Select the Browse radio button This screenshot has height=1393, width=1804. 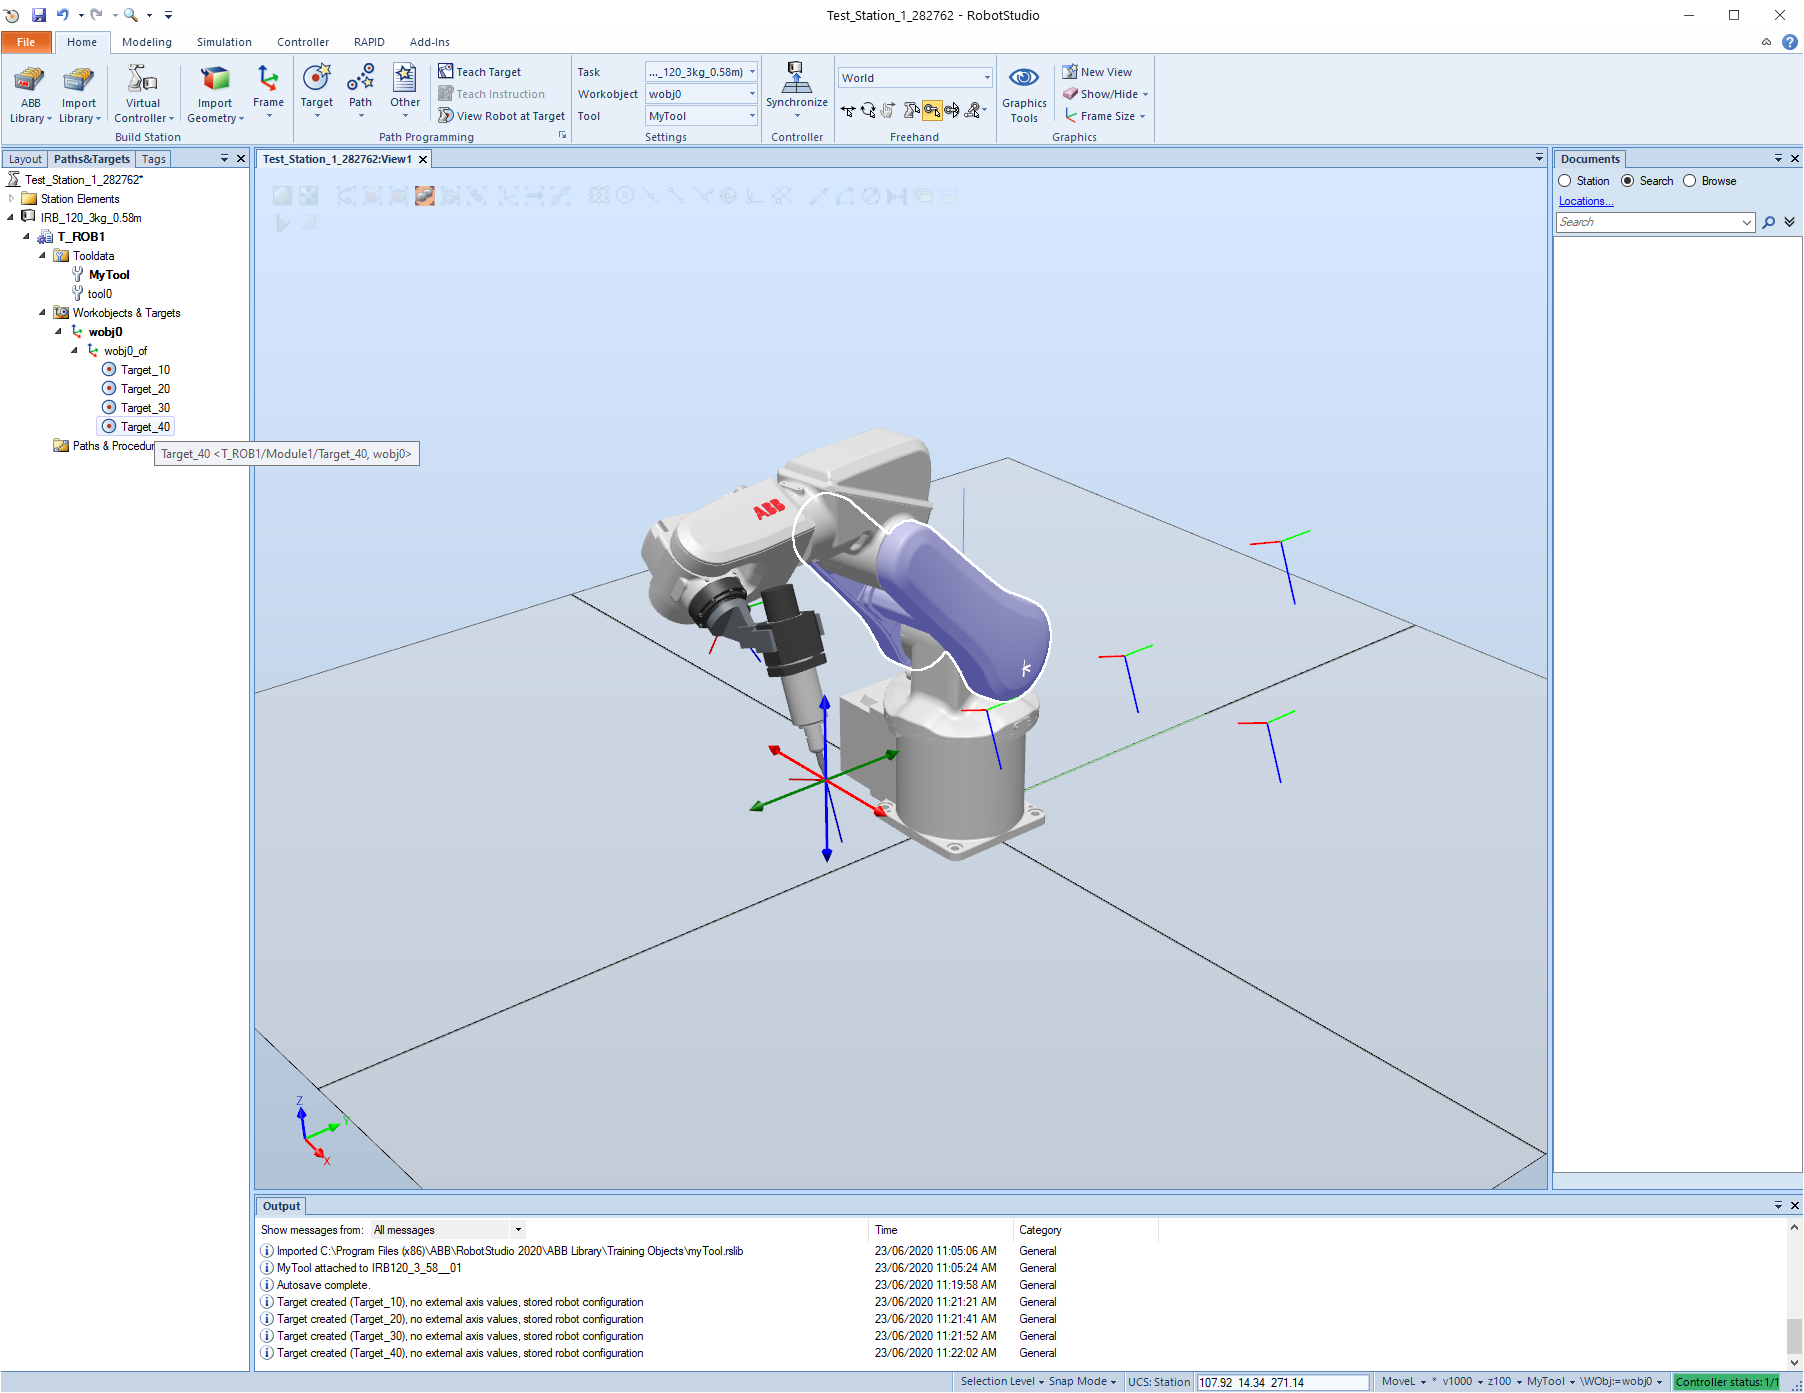pyautogui.click(x=1690, y=181)
